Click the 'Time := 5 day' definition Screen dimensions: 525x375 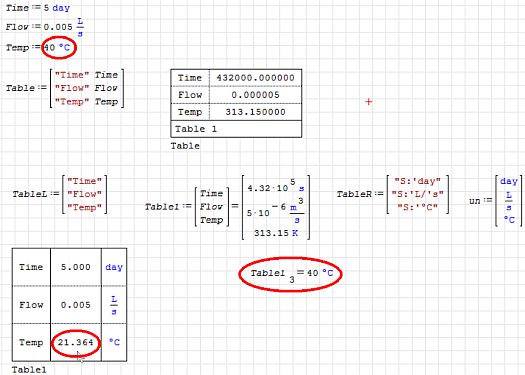[38, 8]
